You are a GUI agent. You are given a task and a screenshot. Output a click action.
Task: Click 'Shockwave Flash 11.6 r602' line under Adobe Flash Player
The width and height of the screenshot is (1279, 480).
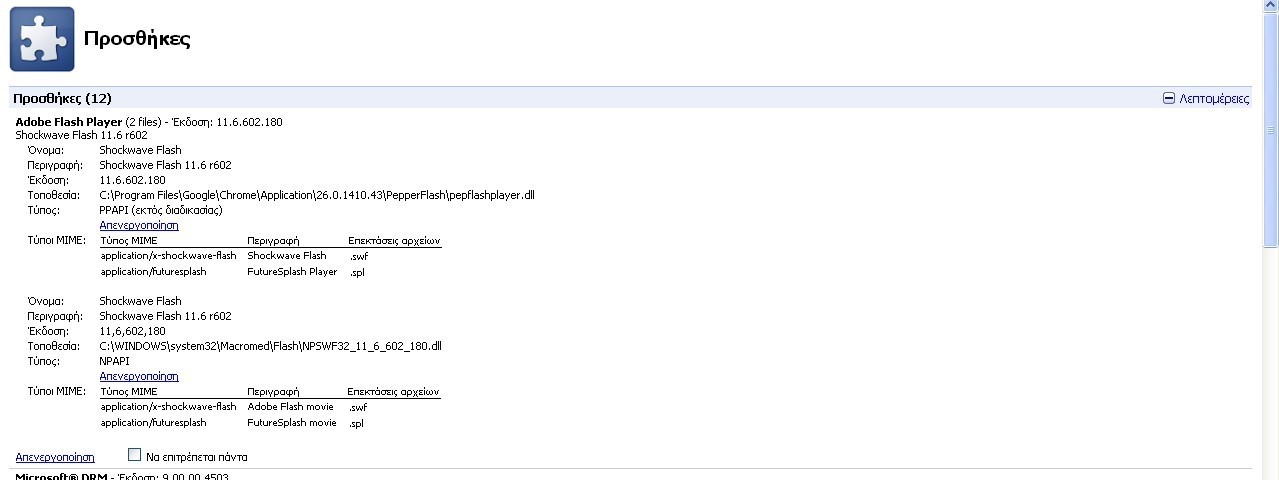click(x=81, y=135)
